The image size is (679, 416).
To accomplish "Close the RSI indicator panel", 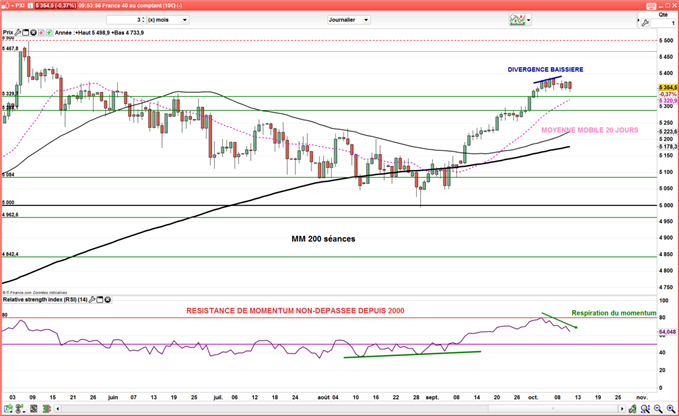I will (107, 300).
